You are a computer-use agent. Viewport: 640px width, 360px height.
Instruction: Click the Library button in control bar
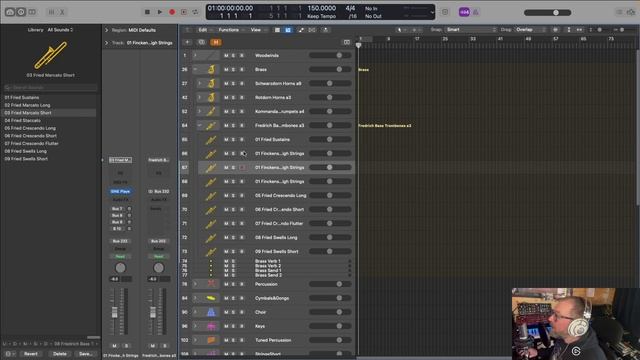click(x=10, y=12)
